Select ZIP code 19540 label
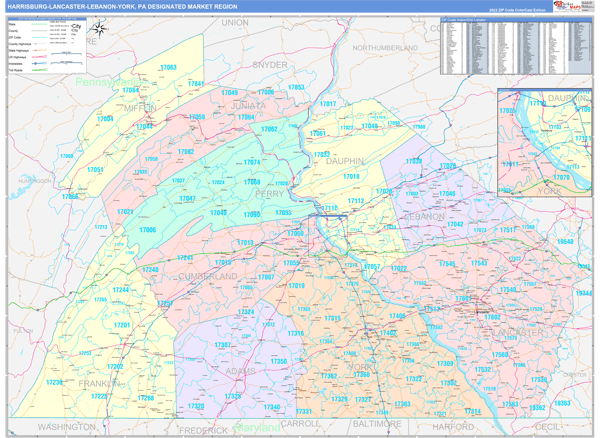600x438 pixels. 565,241
